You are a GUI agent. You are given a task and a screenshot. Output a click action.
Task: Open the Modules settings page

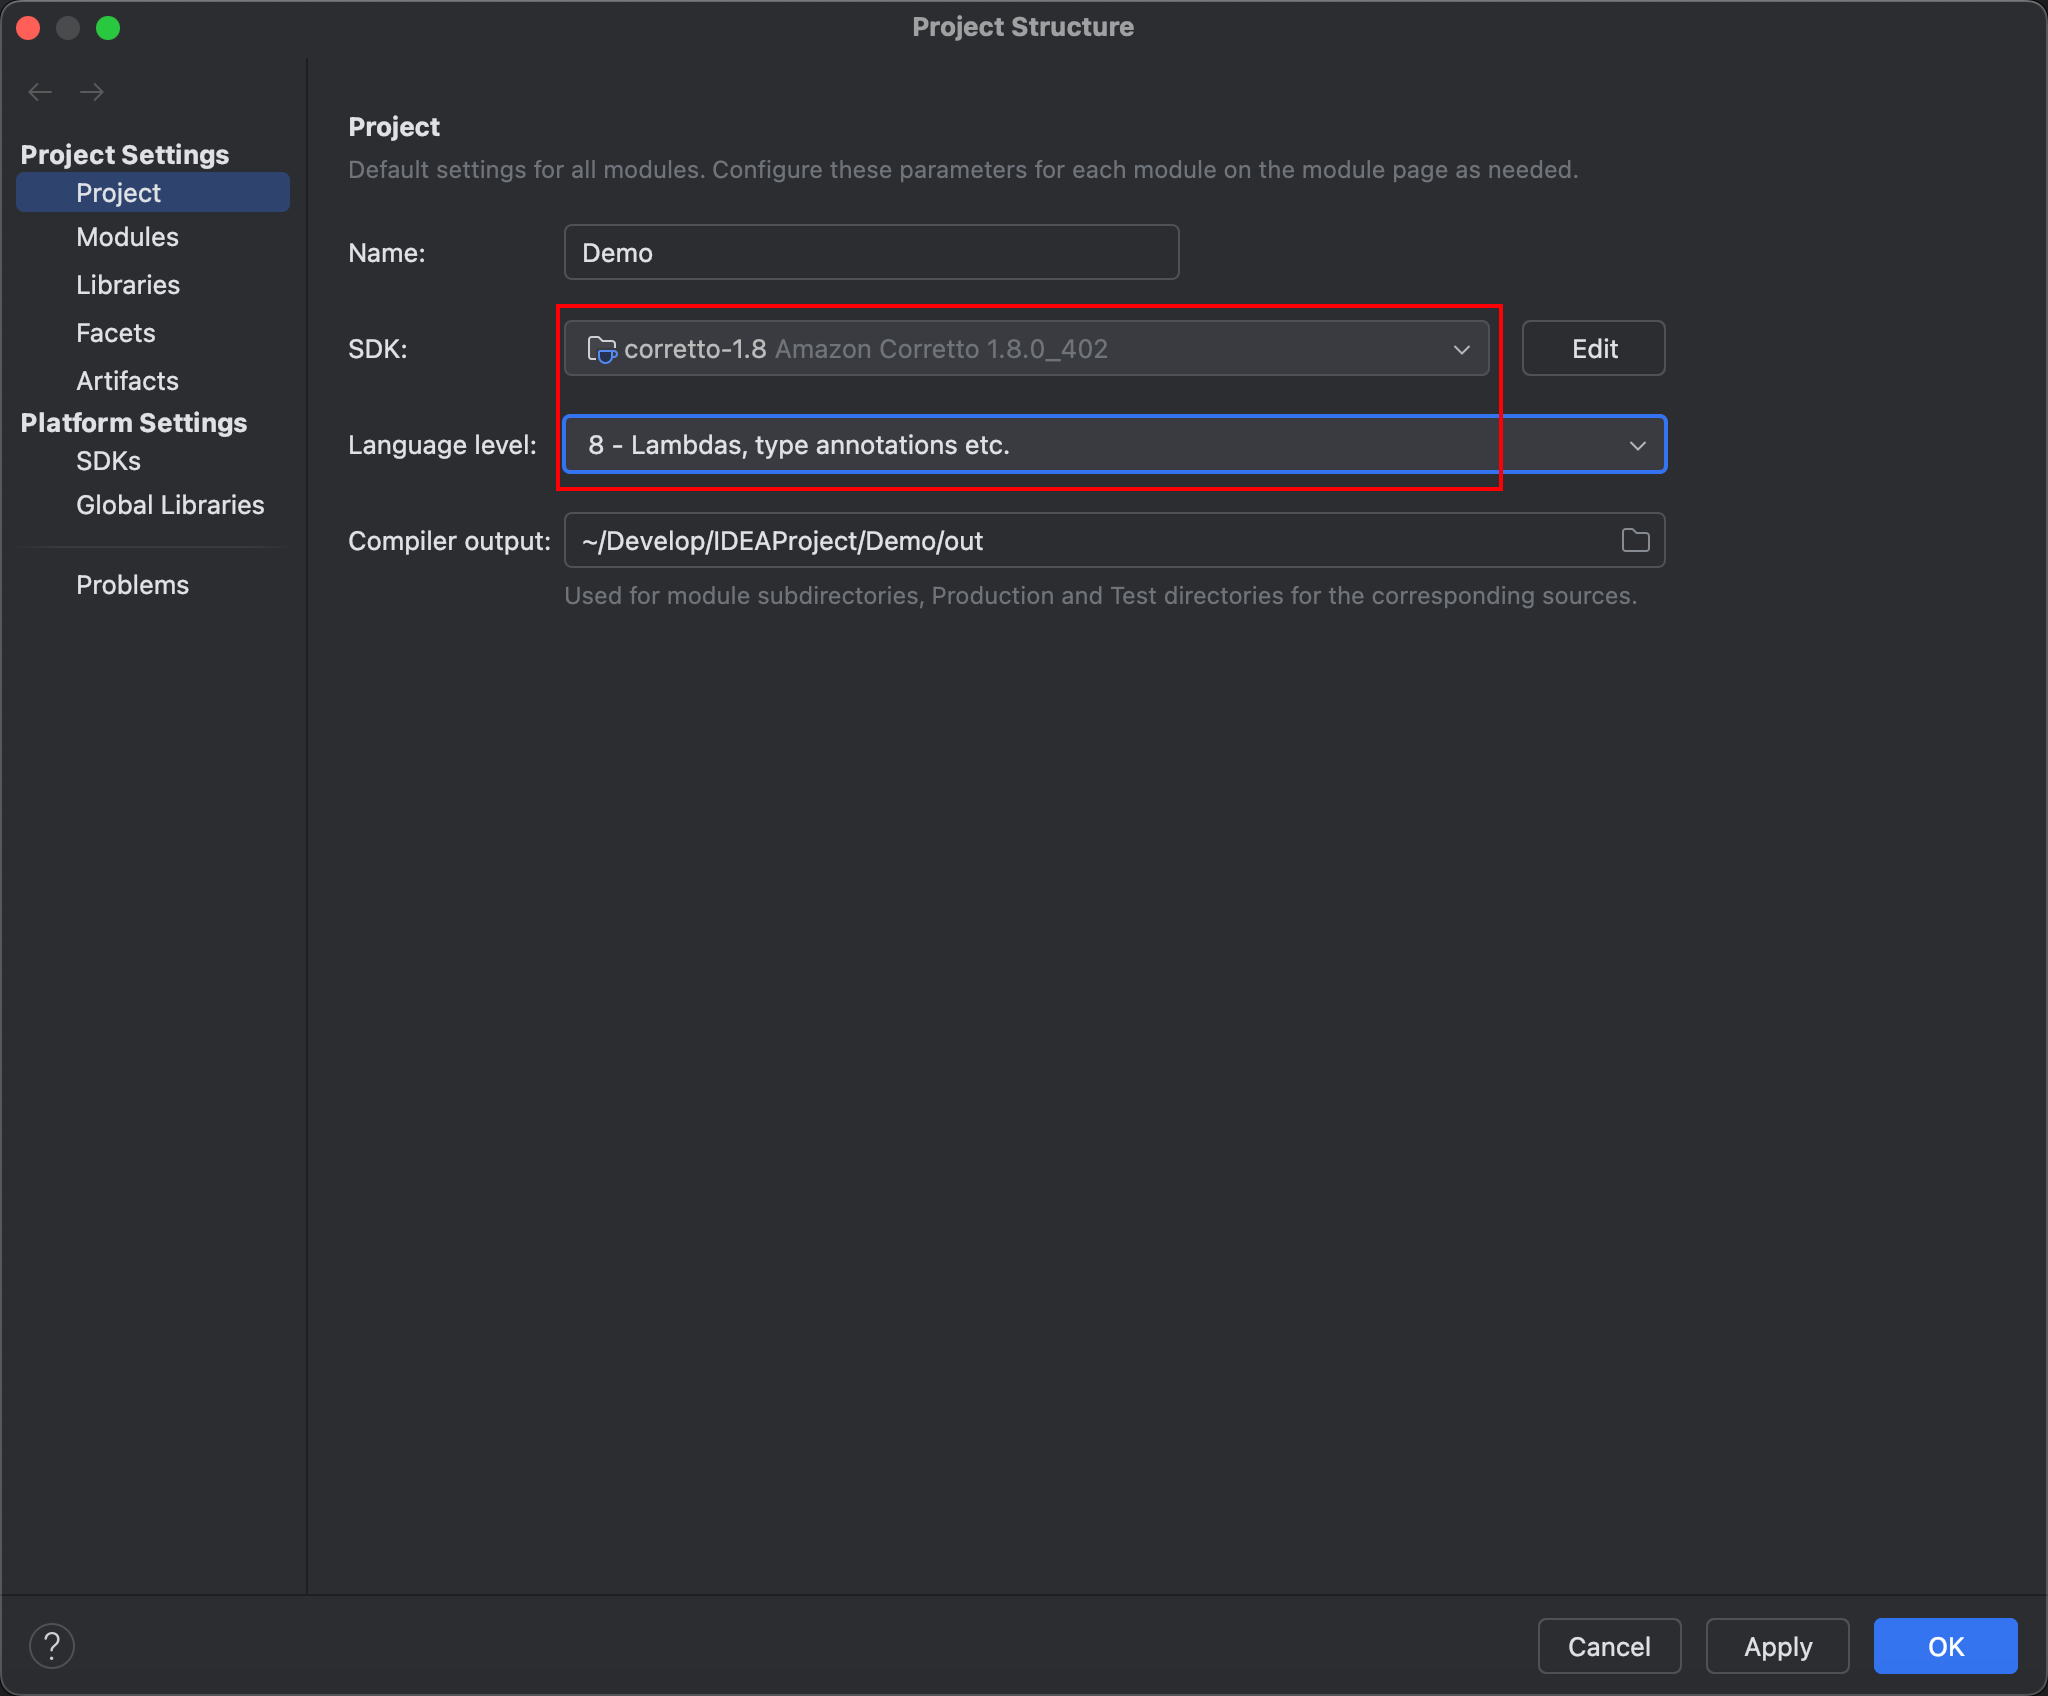(127, 237)
